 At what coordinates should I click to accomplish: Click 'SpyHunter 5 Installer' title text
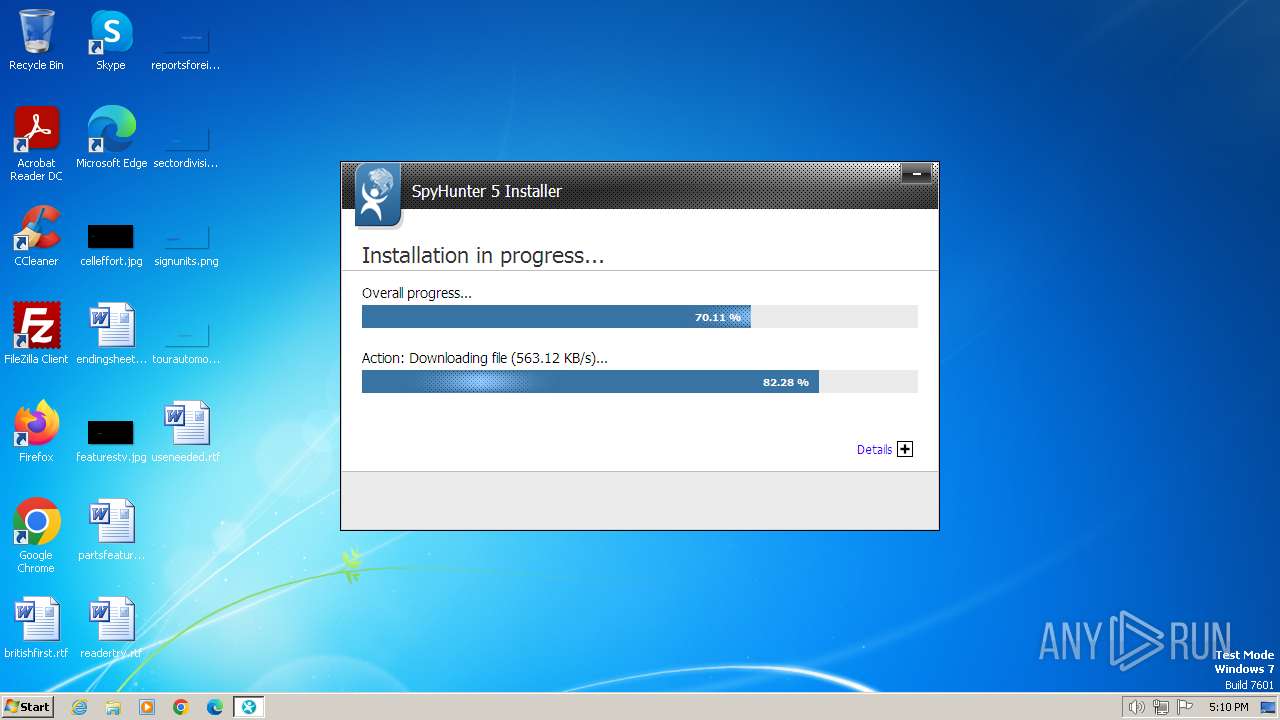487,191
